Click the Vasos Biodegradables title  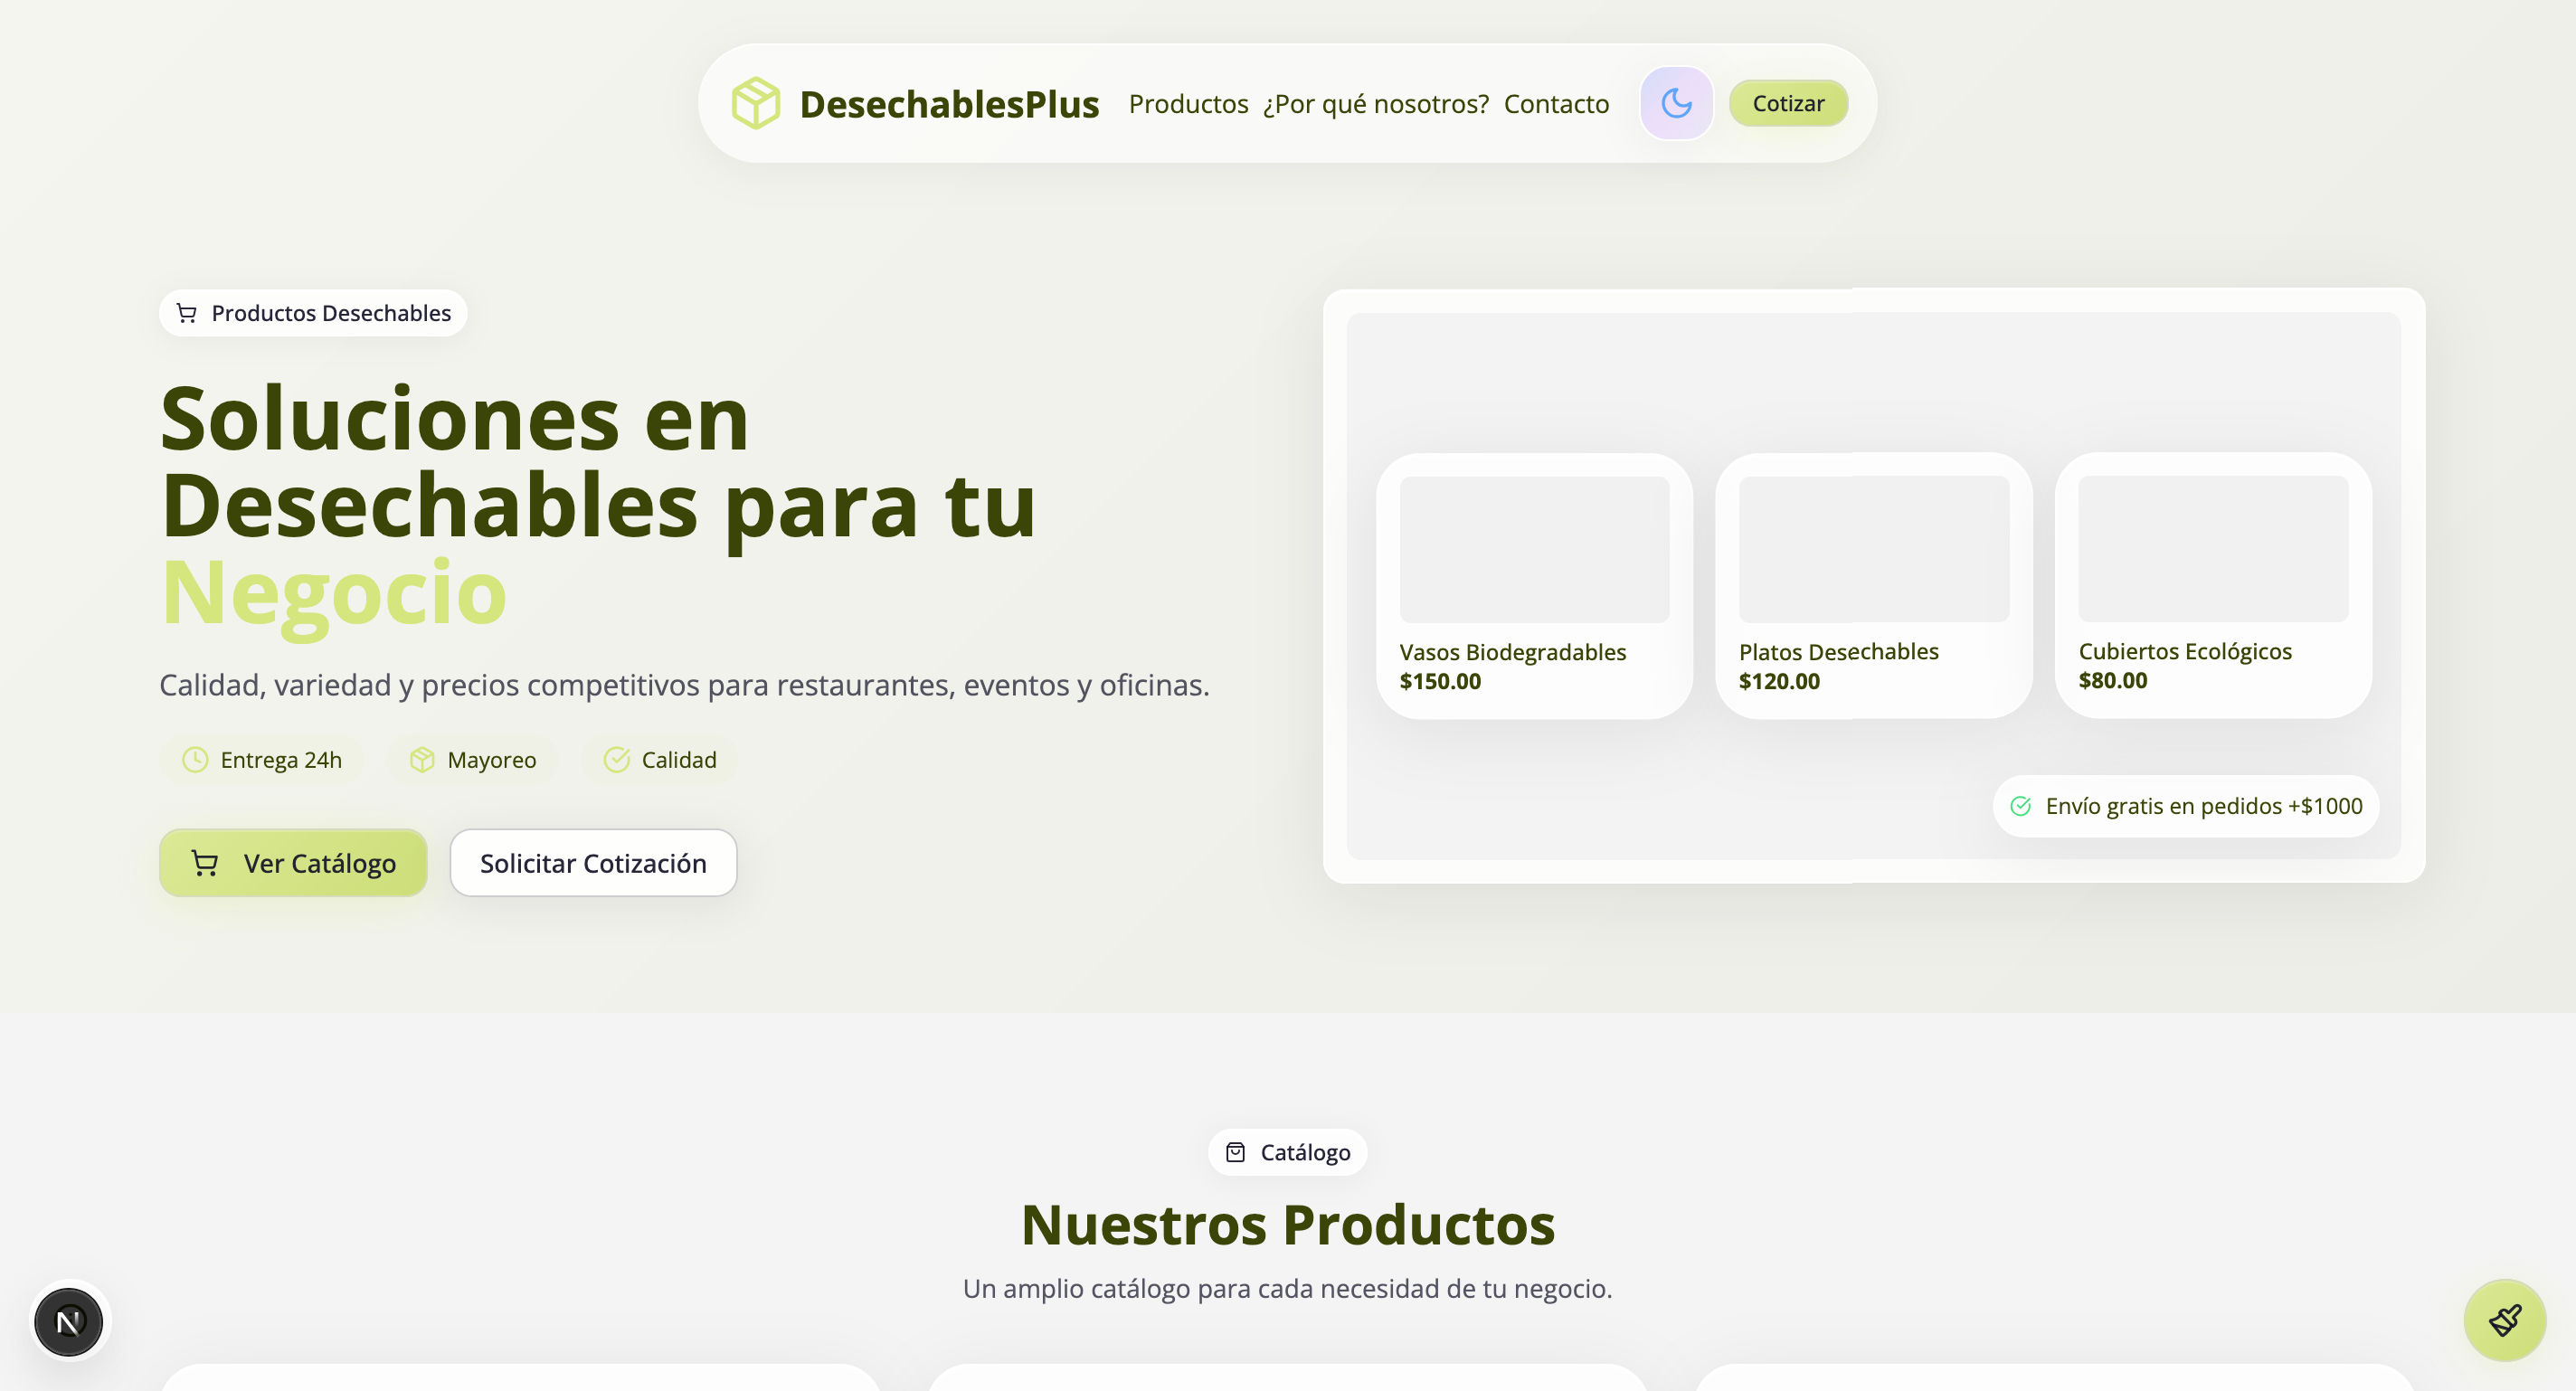[1513, 652]
